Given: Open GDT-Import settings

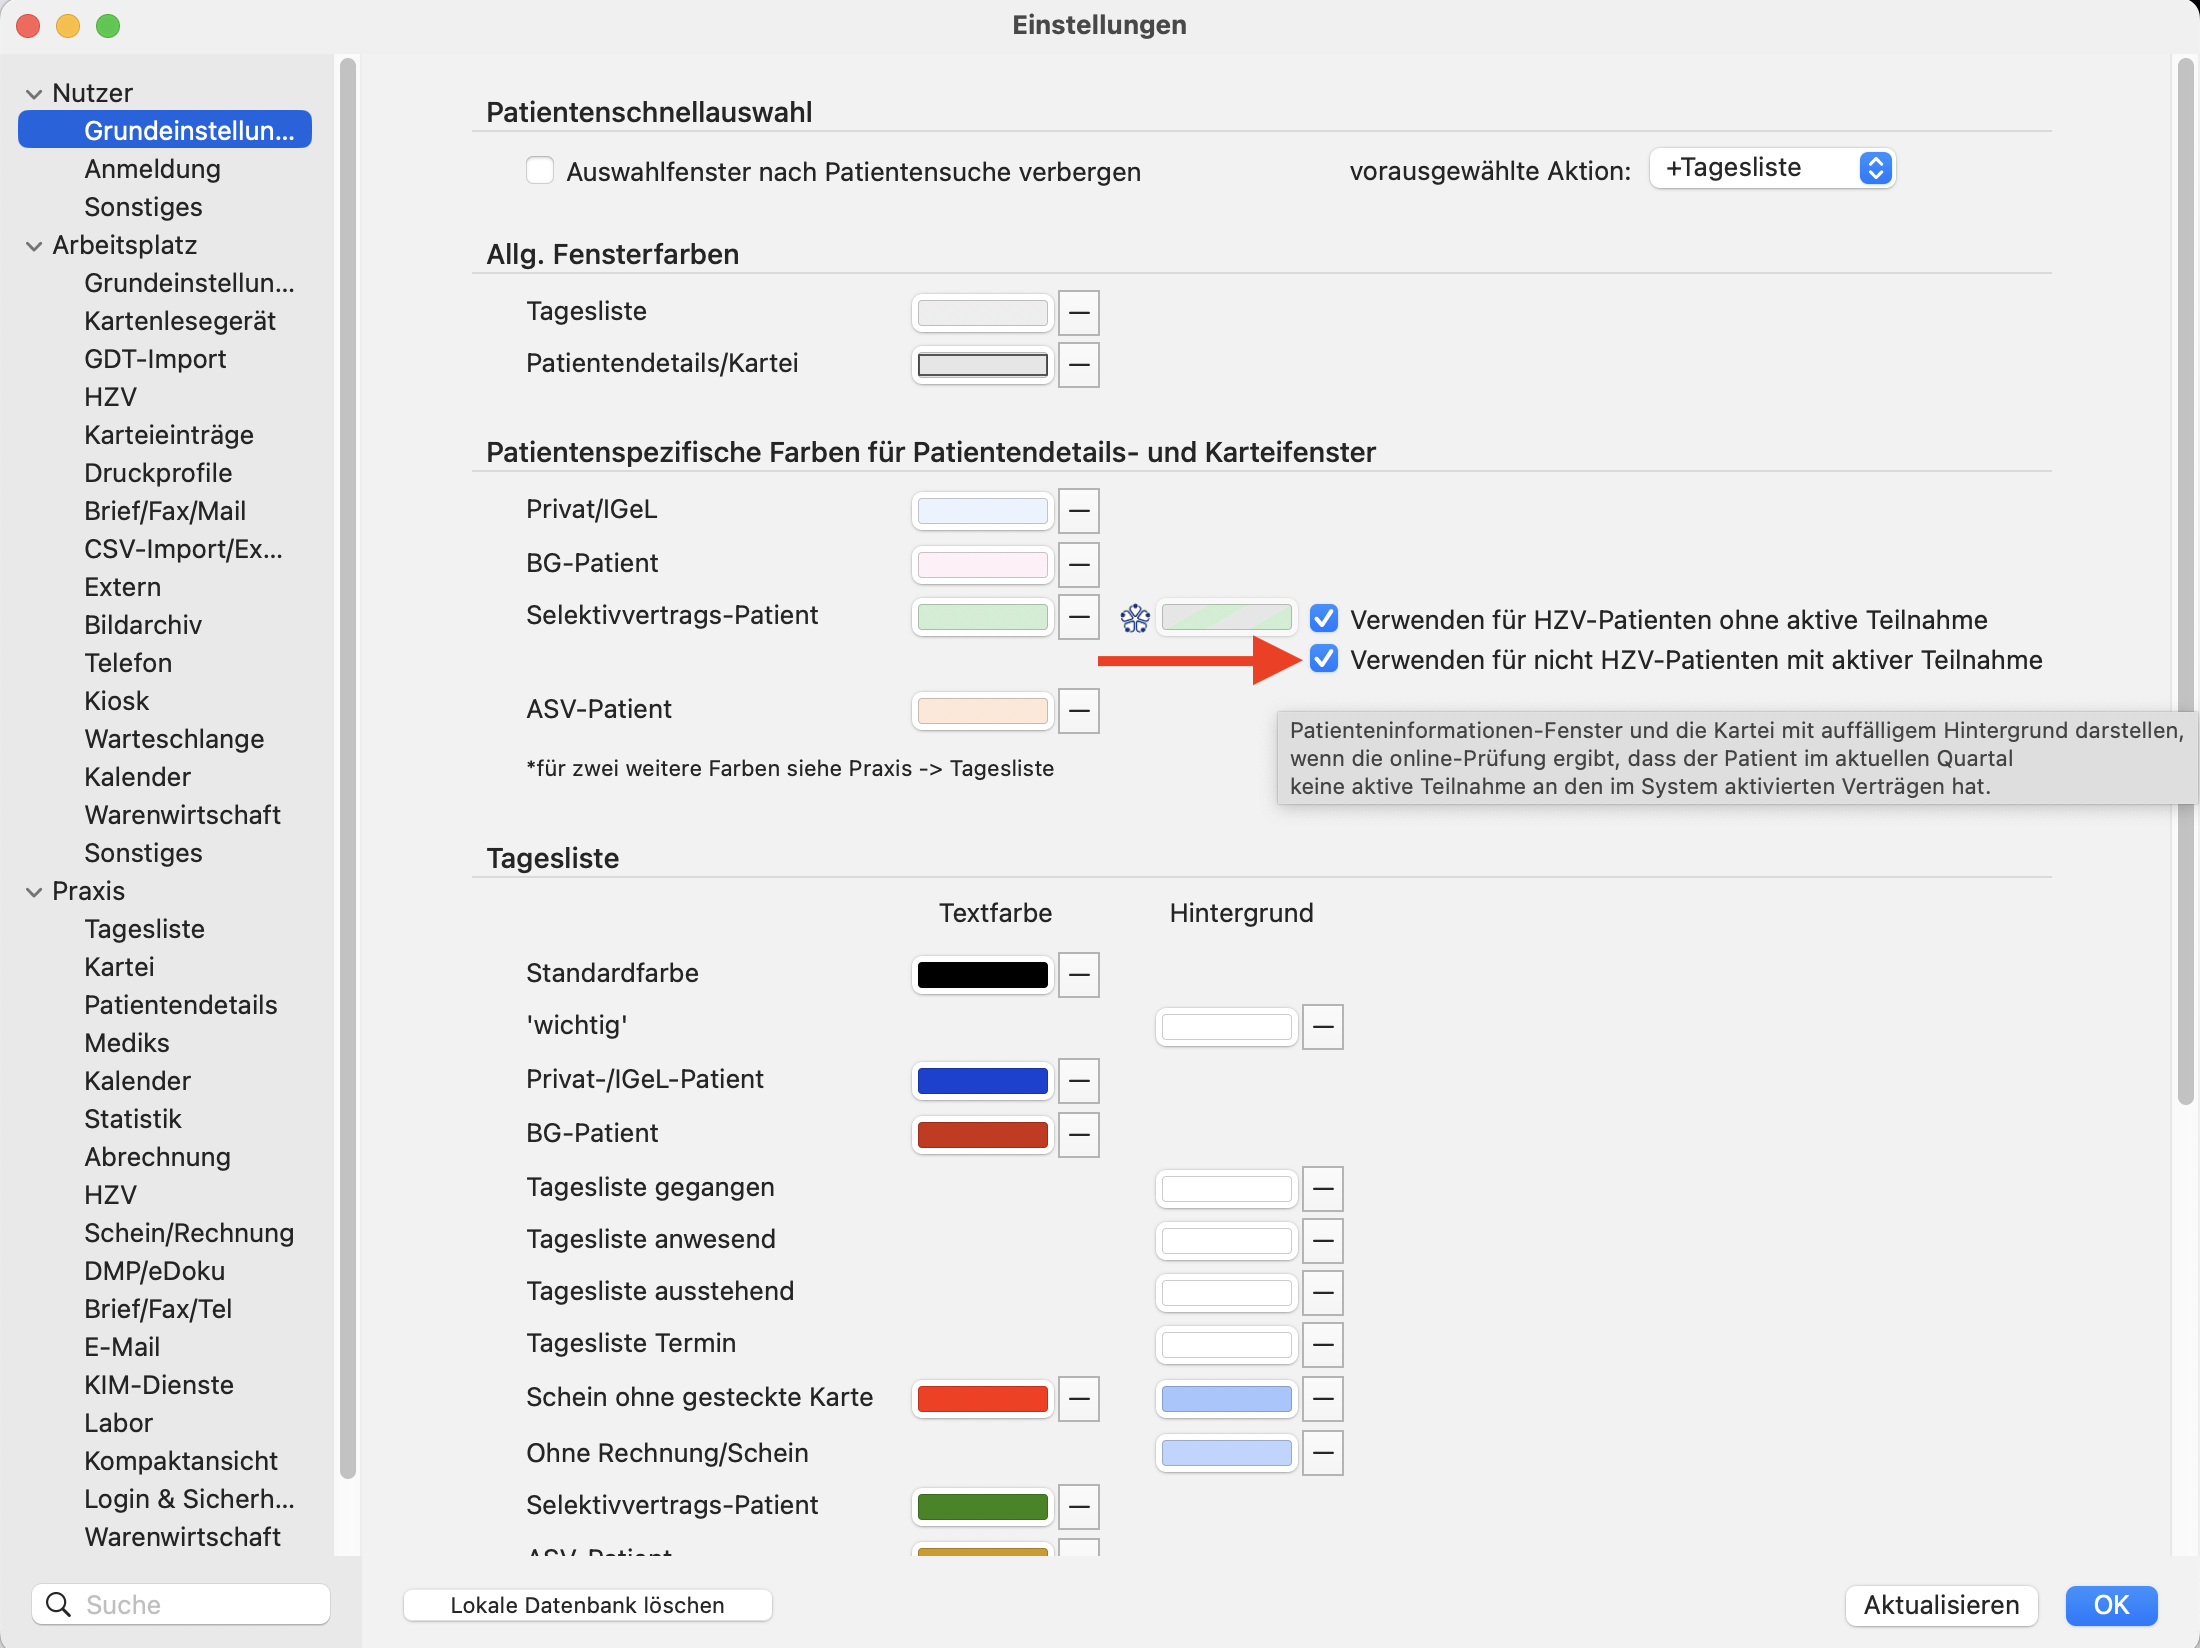Looking at the screenshot, I should click(155, 359).
